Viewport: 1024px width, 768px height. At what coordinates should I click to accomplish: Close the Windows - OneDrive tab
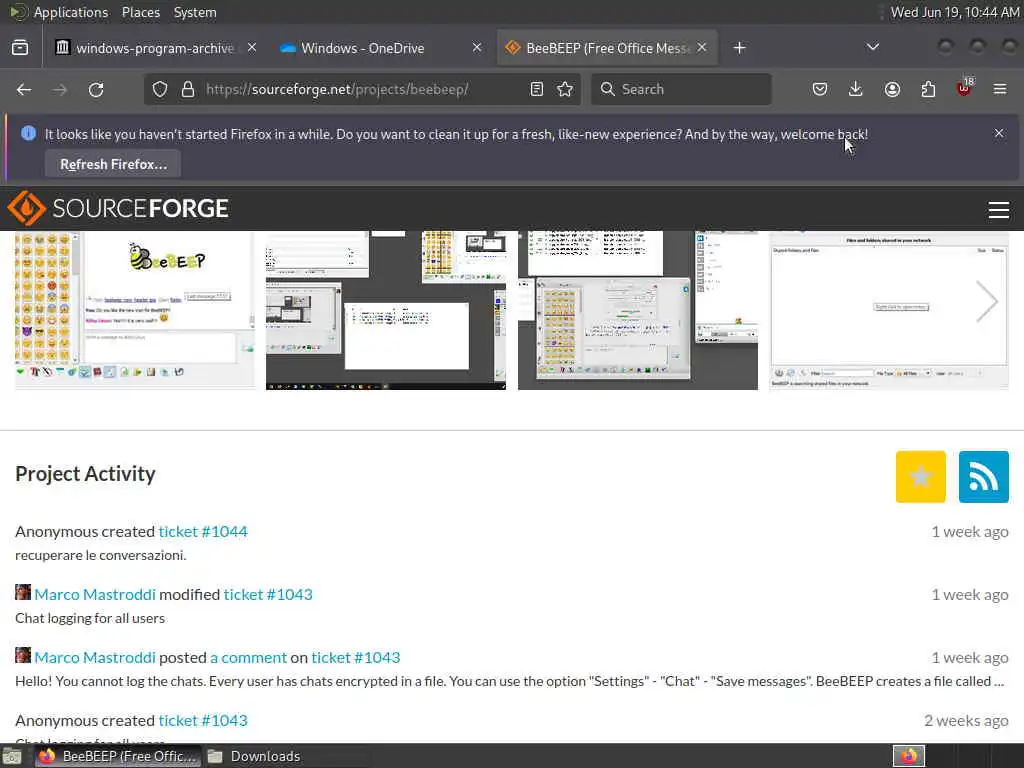tap(477, 48)
